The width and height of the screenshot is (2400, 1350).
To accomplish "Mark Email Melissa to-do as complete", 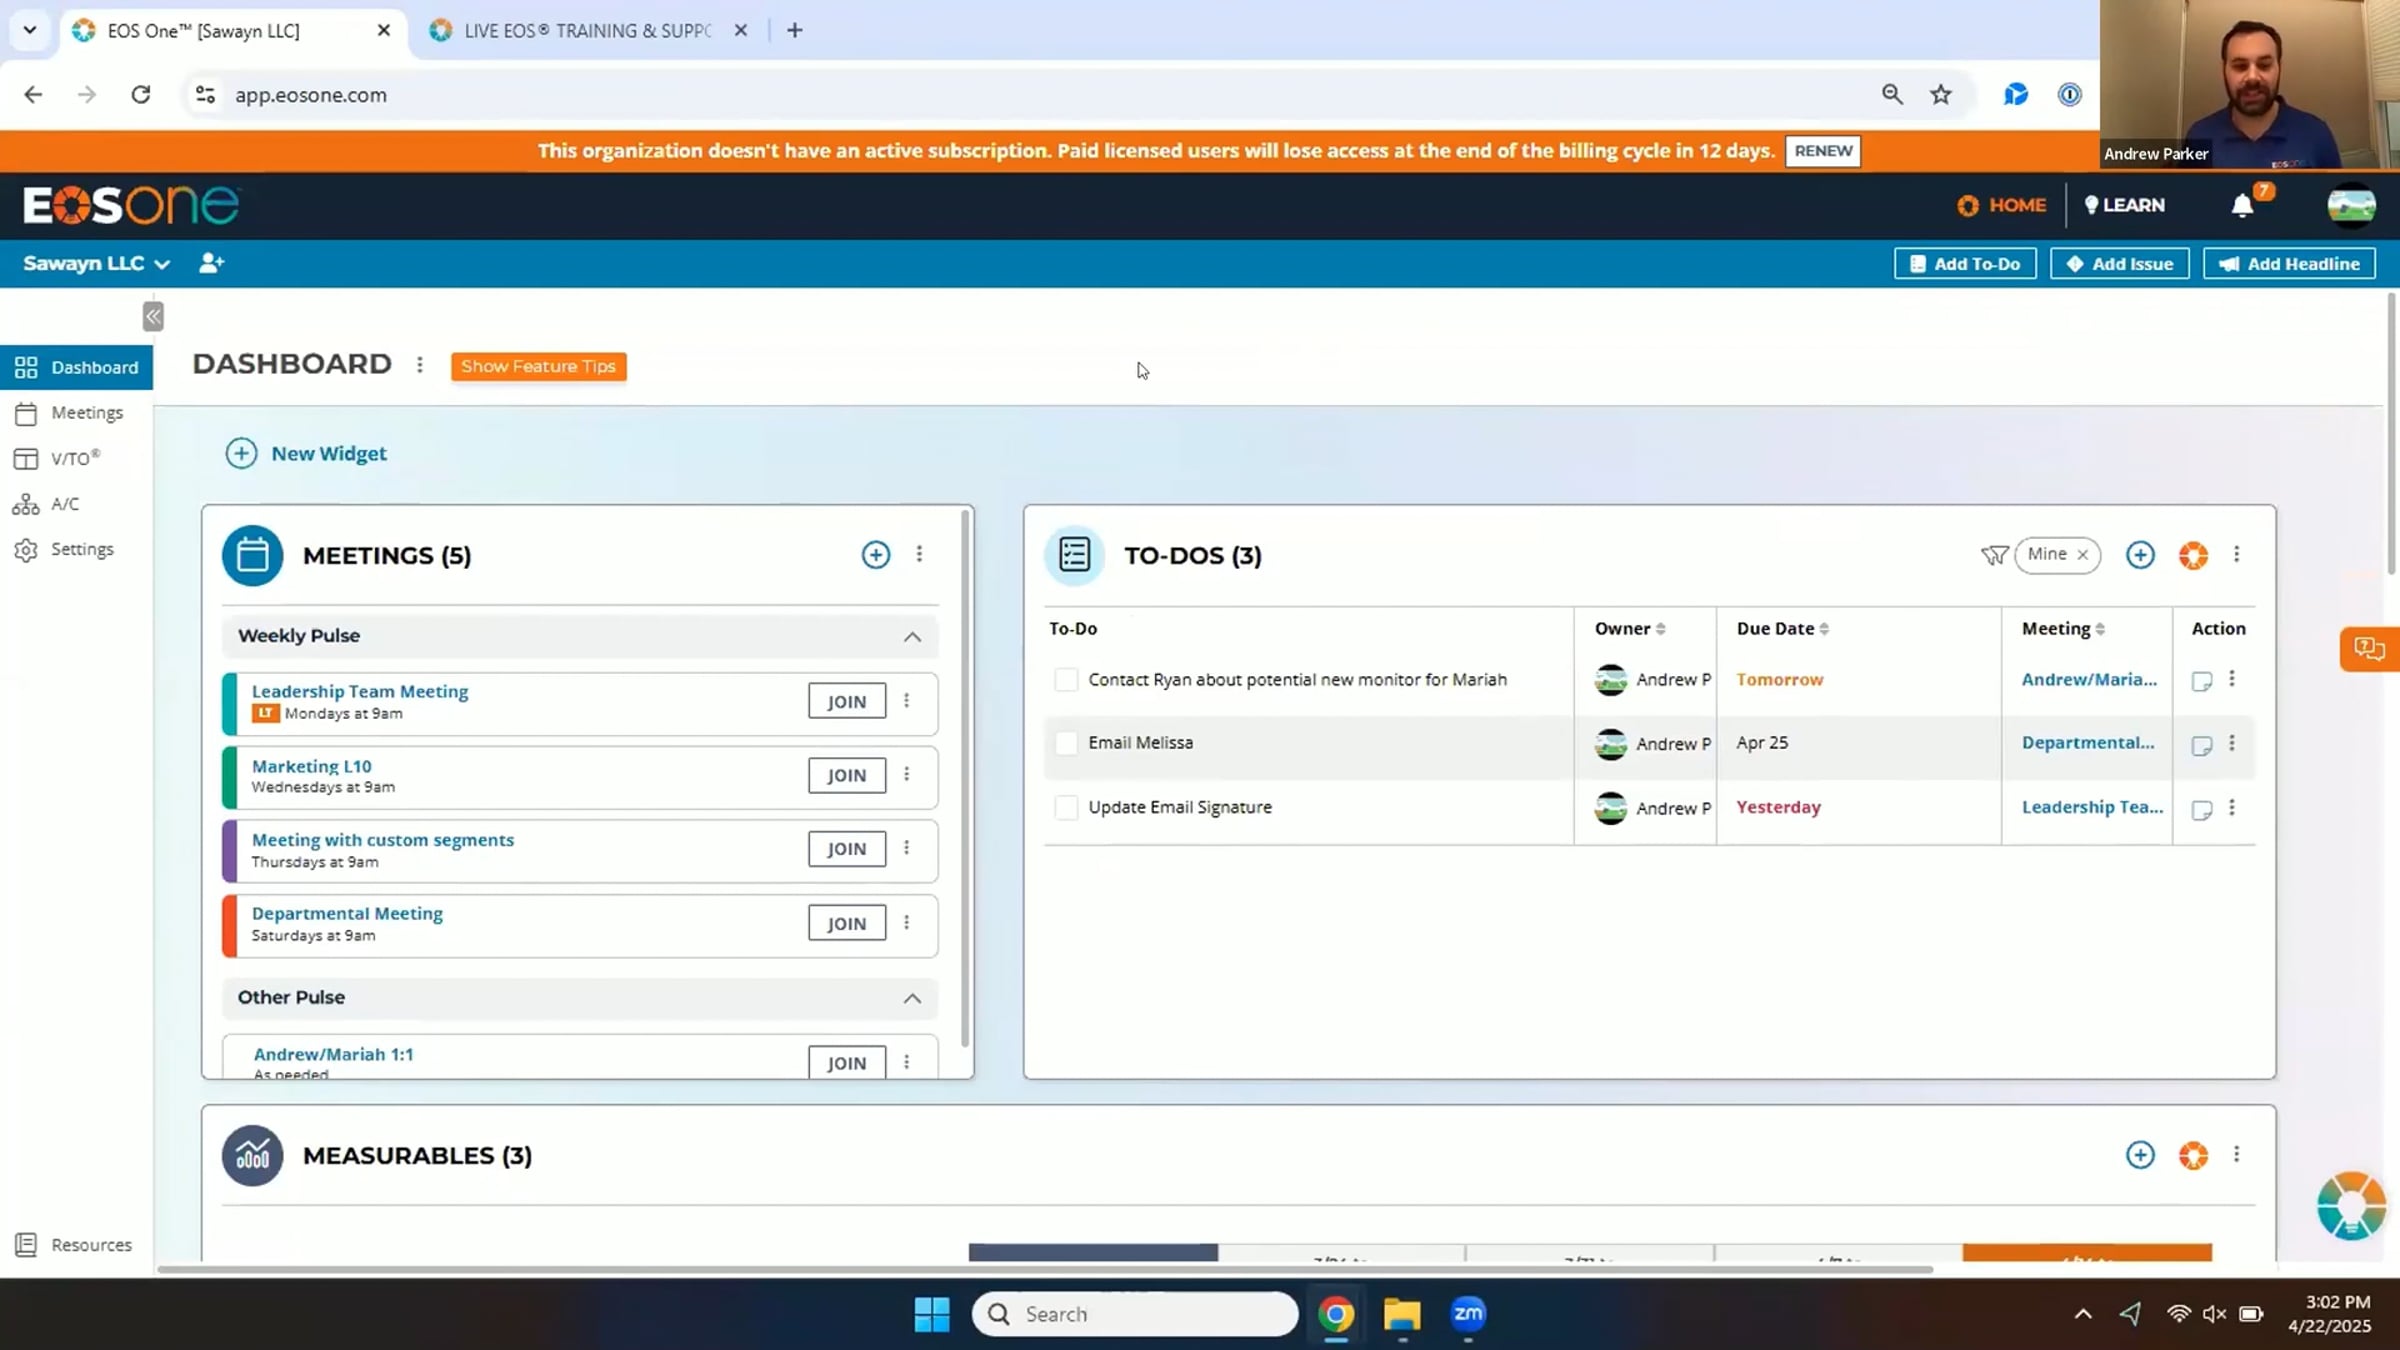I will (1066, 743).
